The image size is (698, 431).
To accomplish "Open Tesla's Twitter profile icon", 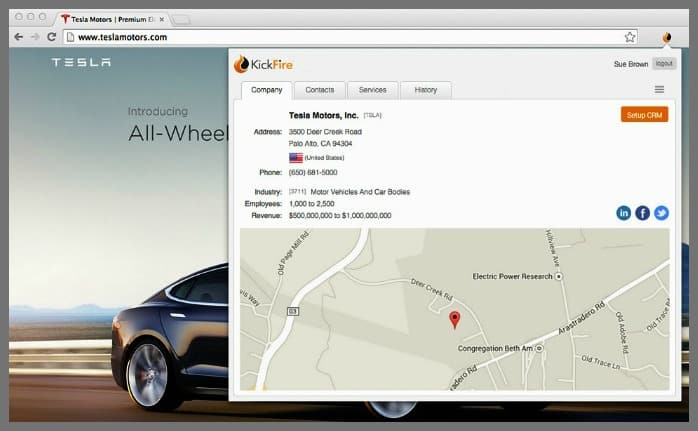I will click(661, 213).
